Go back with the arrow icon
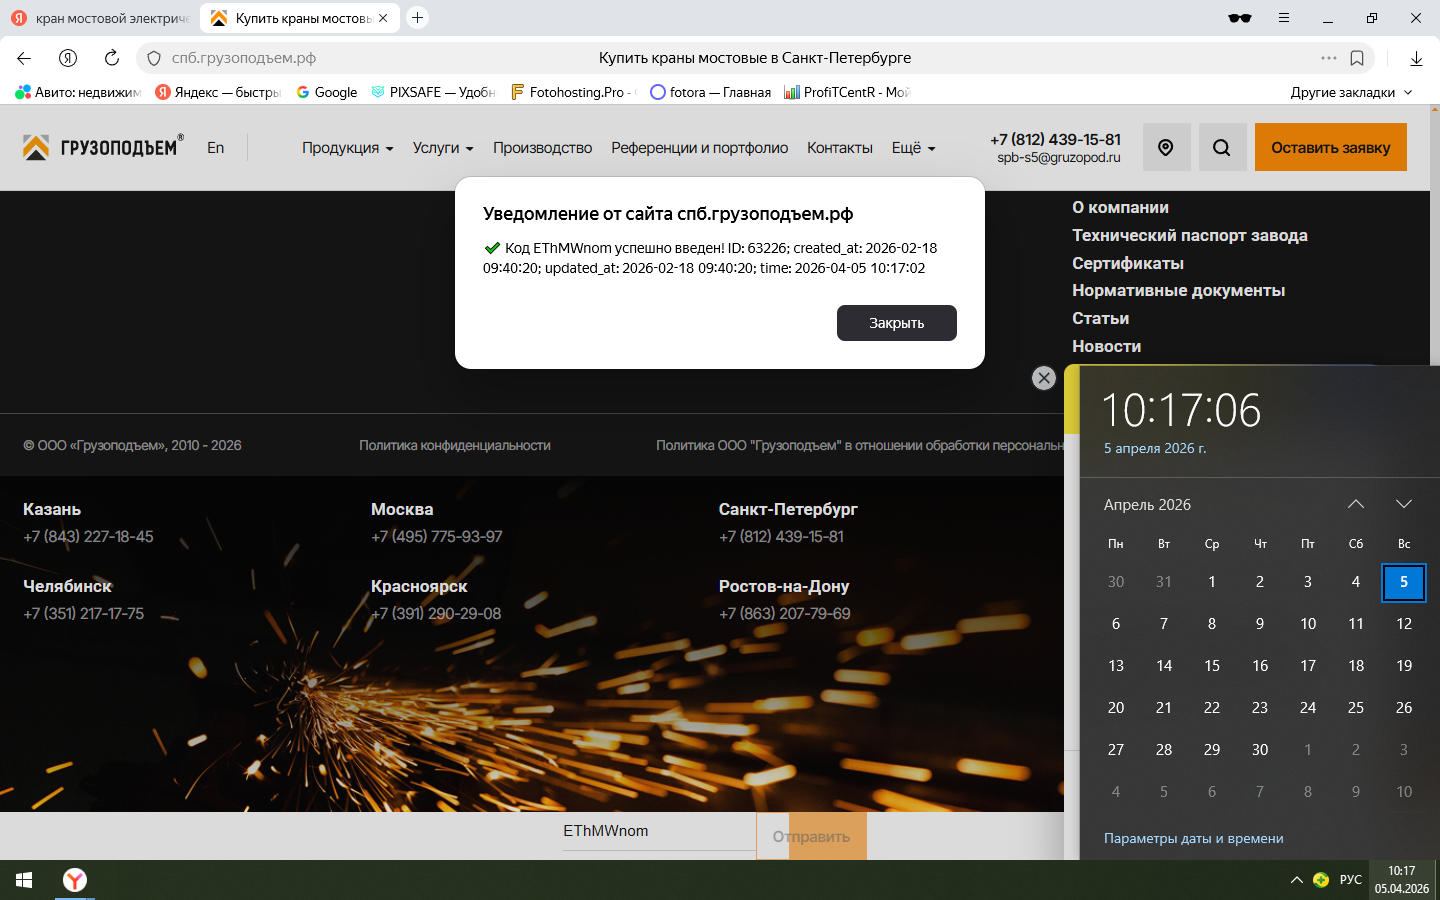The image size is (1440, 900). (x=24, y=58)
